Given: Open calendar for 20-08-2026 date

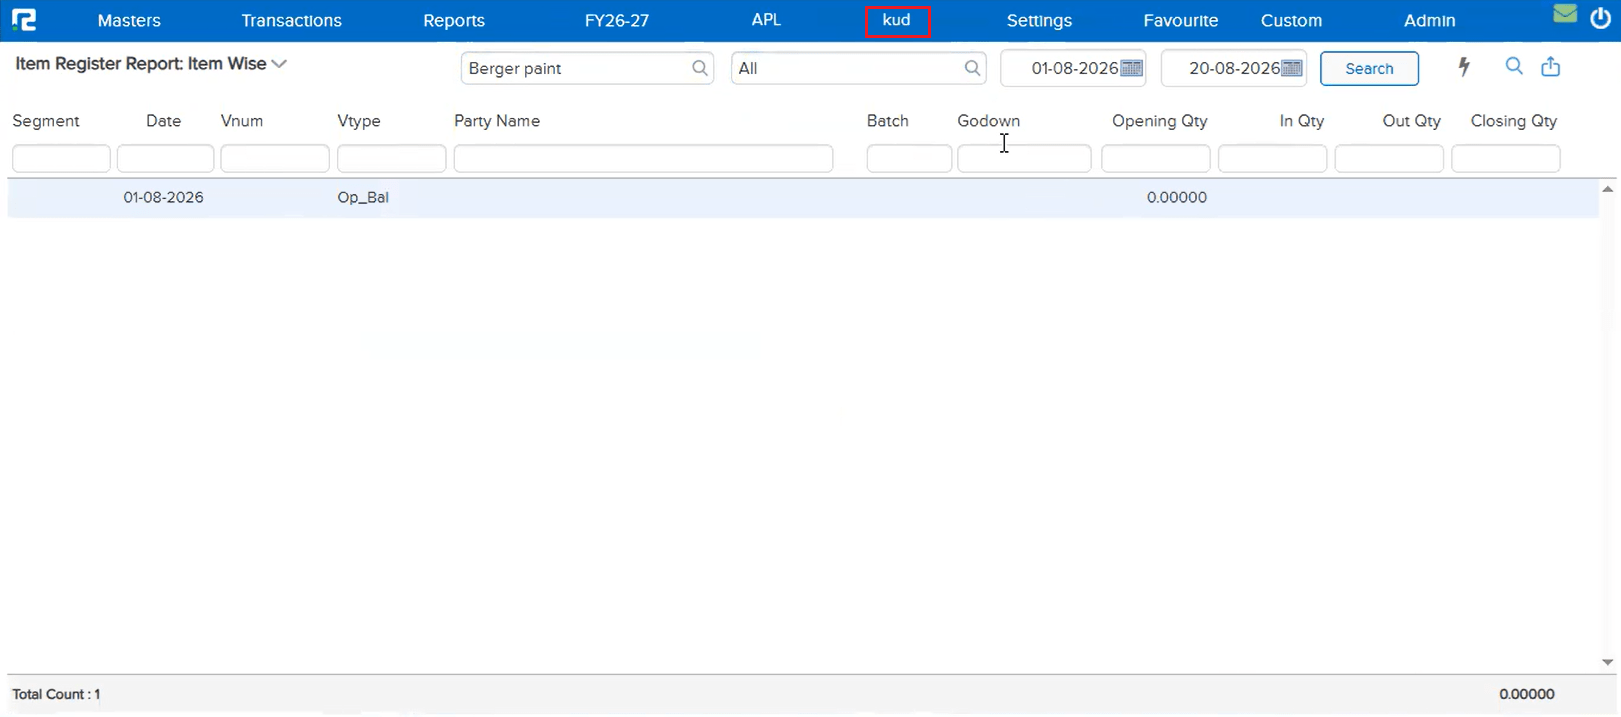Looking at the screenshot, I should pos(1292,68).
